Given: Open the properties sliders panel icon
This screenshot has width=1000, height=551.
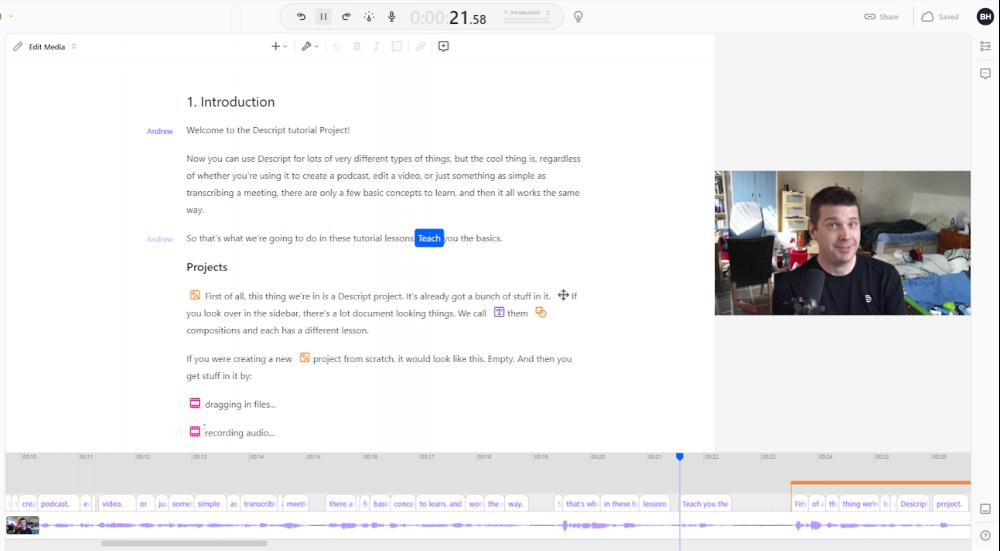Looking at the screenshot, I should [985, 46].
